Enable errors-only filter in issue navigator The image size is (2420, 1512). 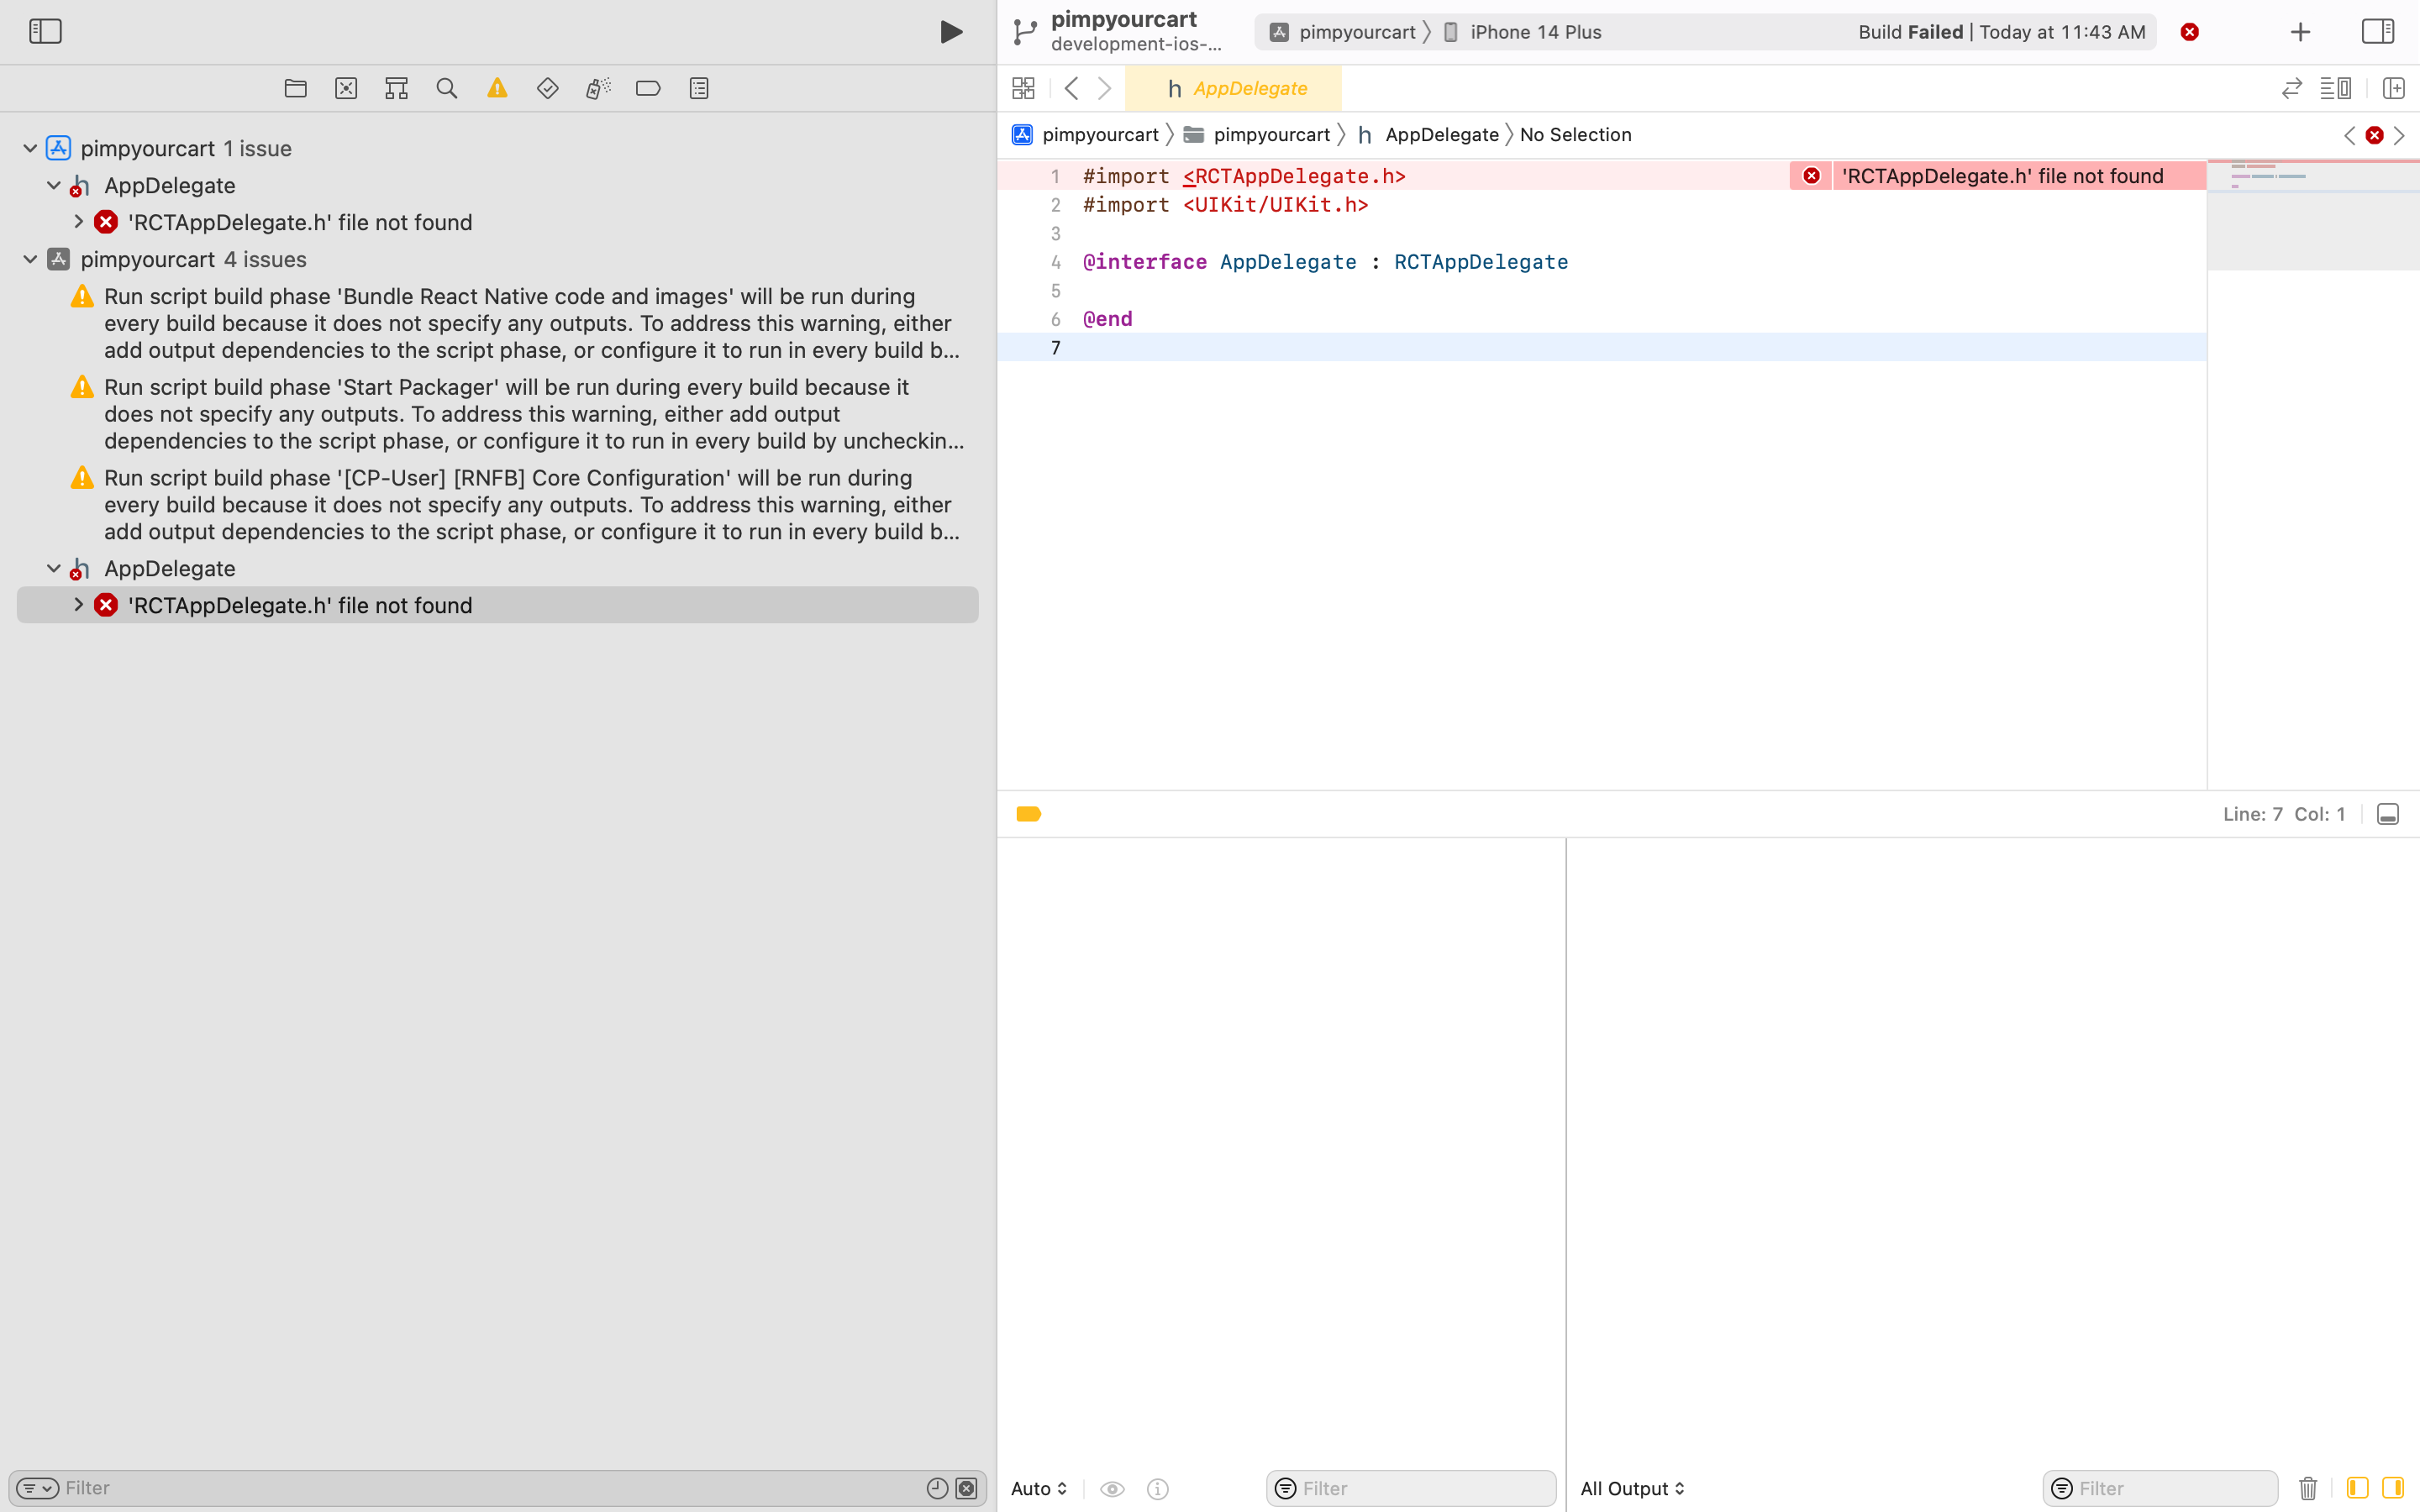[966, 1488]
